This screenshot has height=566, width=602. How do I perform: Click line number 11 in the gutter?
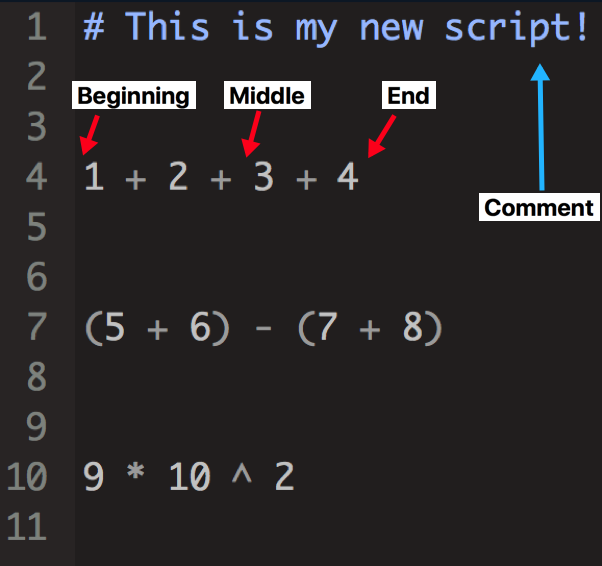[x=27, y=528]
